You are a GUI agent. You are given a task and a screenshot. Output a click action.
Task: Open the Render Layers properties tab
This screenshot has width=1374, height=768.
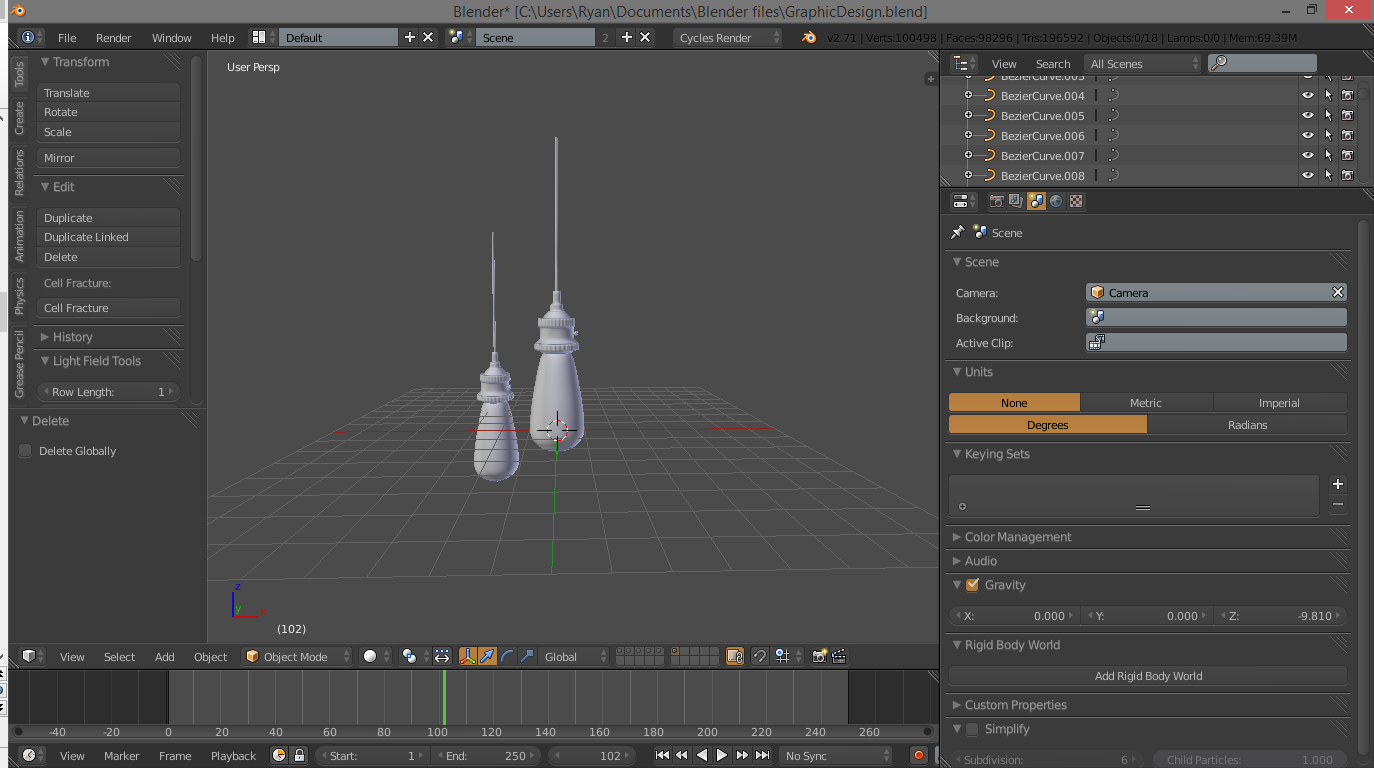tap(1016, 201)
